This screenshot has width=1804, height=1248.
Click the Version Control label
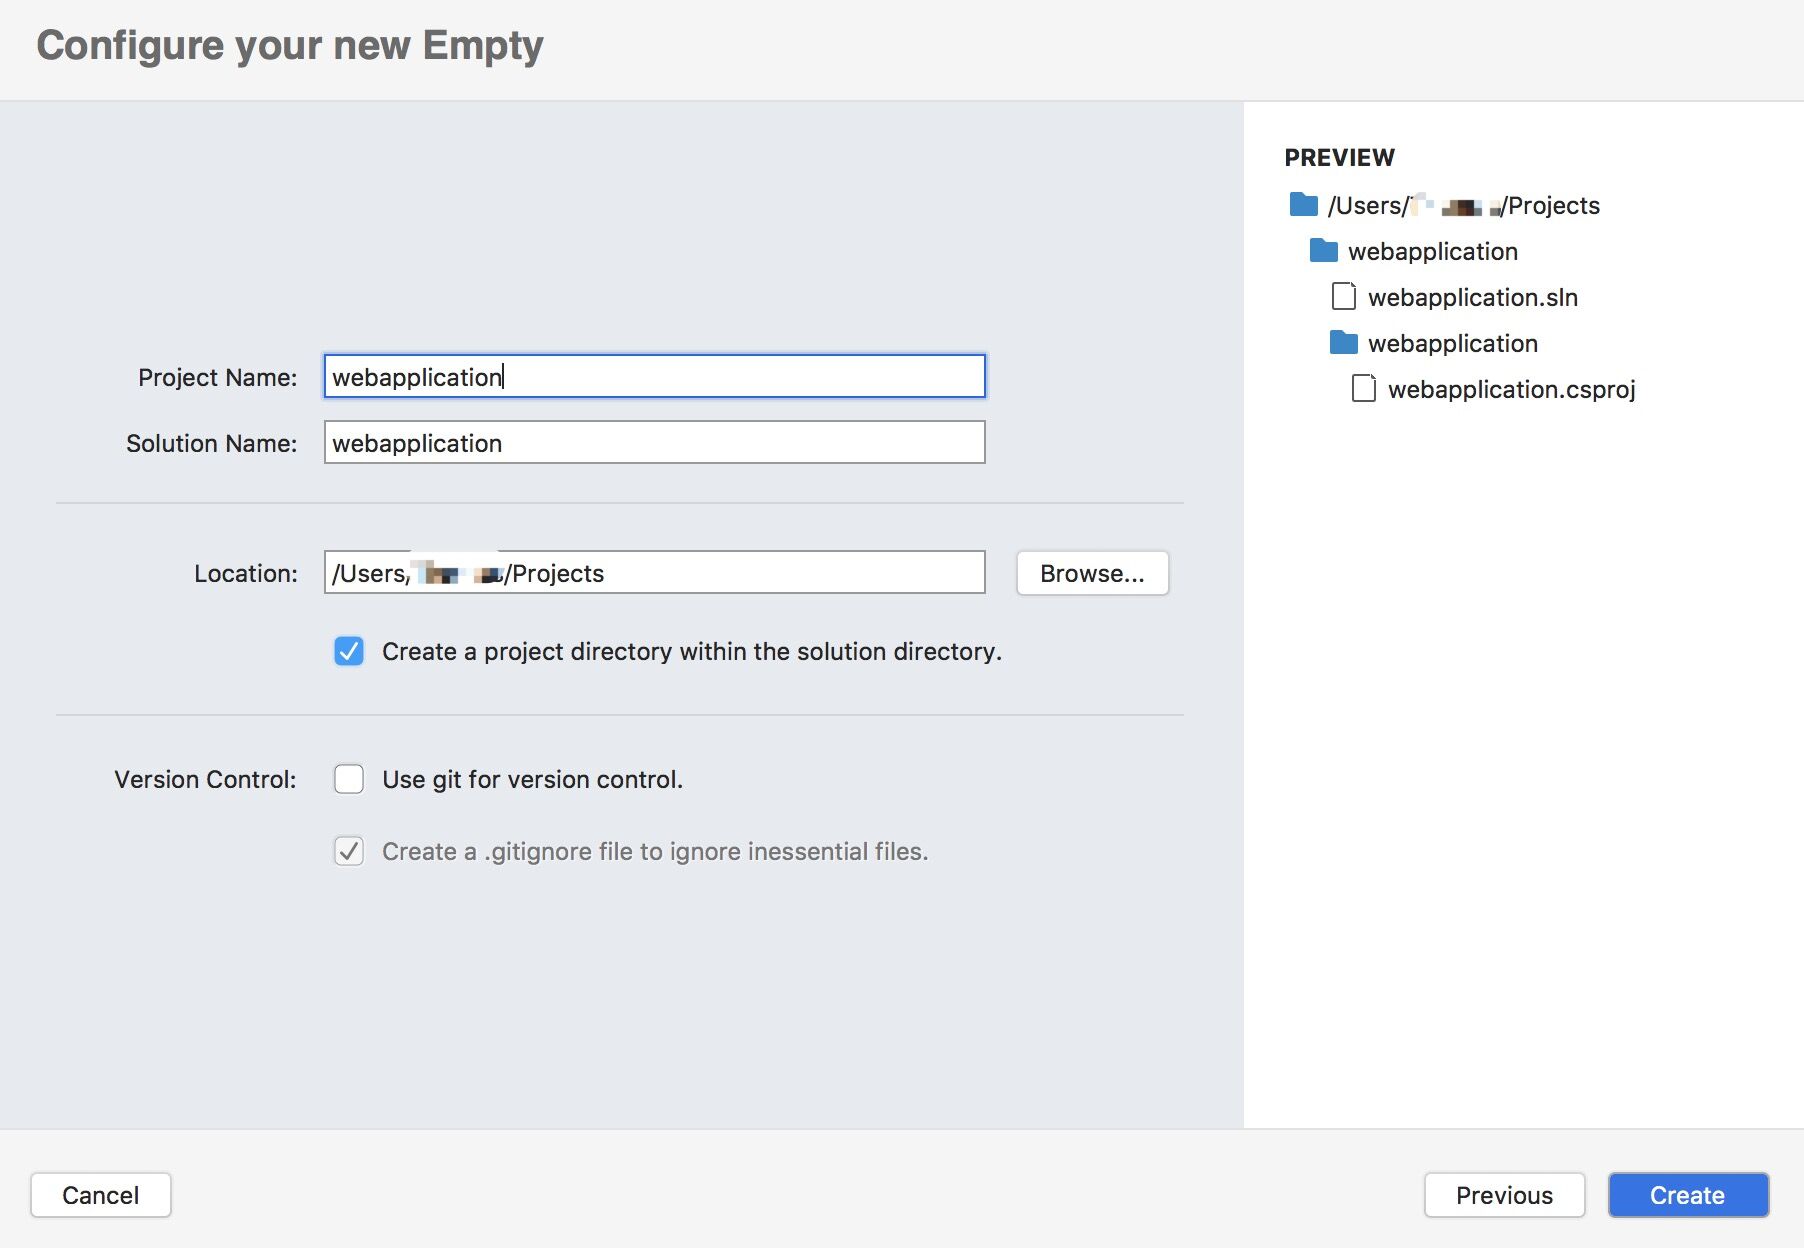tap(205, 779)
